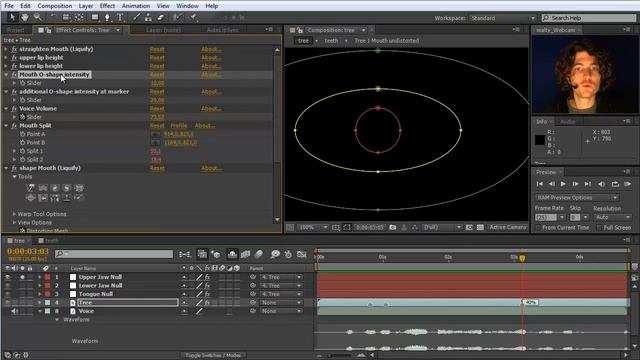This screenshot has height=360, width=640.
Task: Collapse the Mouth Split effect
Action: click(x=6, y=126)
